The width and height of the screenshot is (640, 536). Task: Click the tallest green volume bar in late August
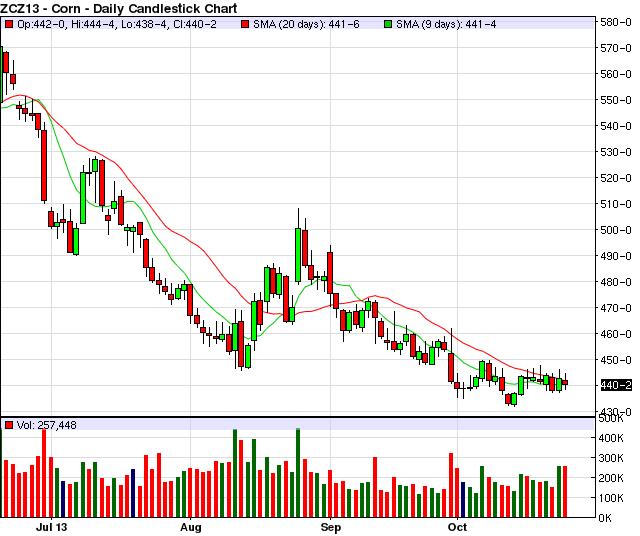[x=298, y=473]
